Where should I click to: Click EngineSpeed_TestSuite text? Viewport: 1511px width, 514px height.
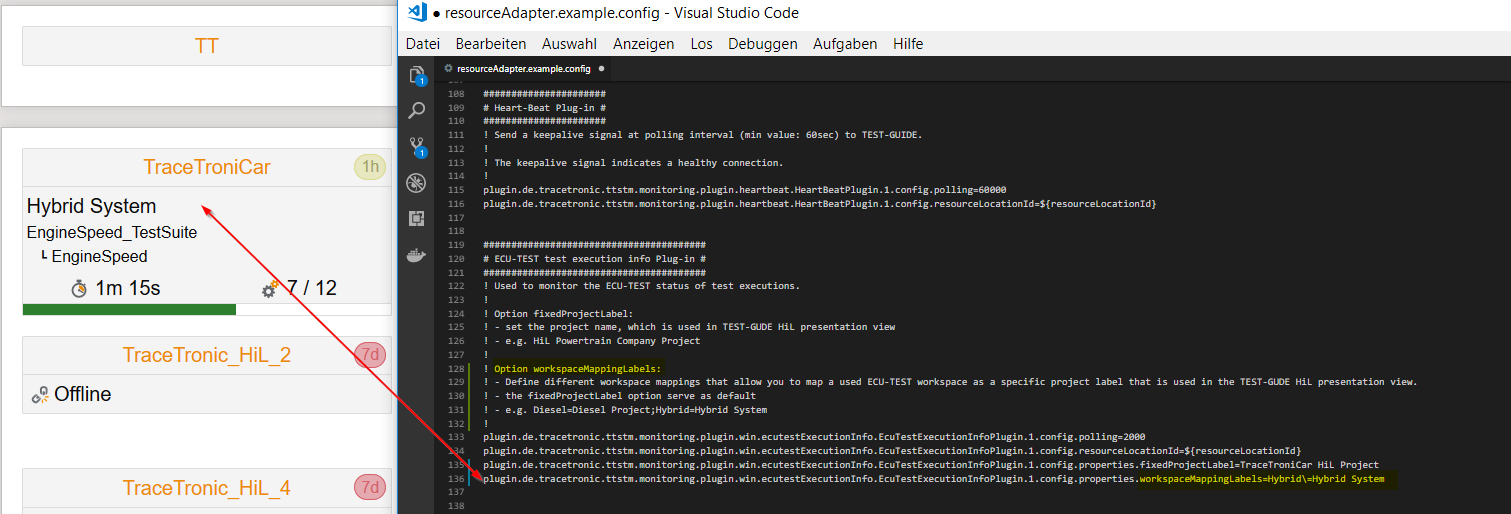tap(112, 232)
